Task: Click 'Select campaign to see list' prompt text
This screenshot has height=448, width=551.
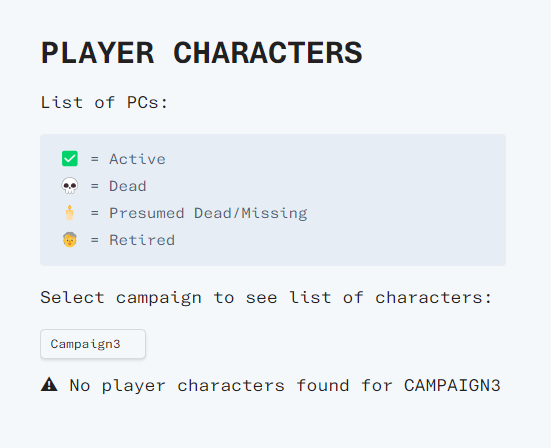Action: tap(186, 298)
